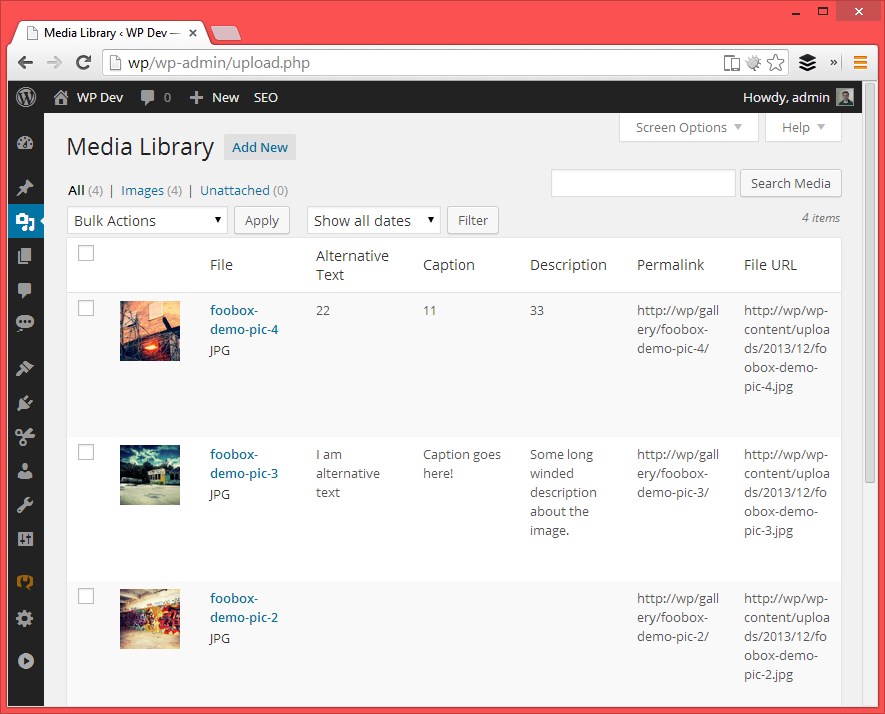Open the Show all dates dropdown
Viewport: 885px width, 714px height.
374,220
